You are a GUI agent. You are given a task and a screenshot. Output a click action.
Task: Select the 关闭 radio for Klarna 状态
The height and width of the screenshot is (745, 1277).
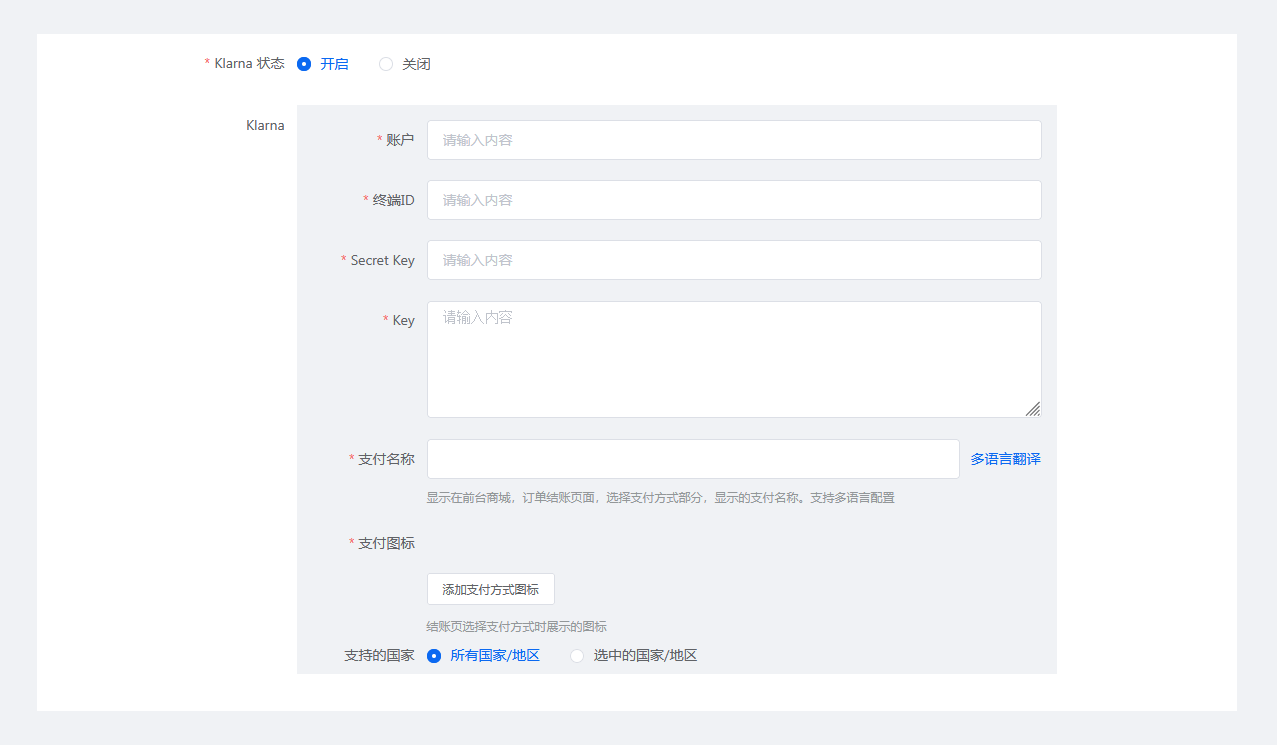click(x=386, y=64)
